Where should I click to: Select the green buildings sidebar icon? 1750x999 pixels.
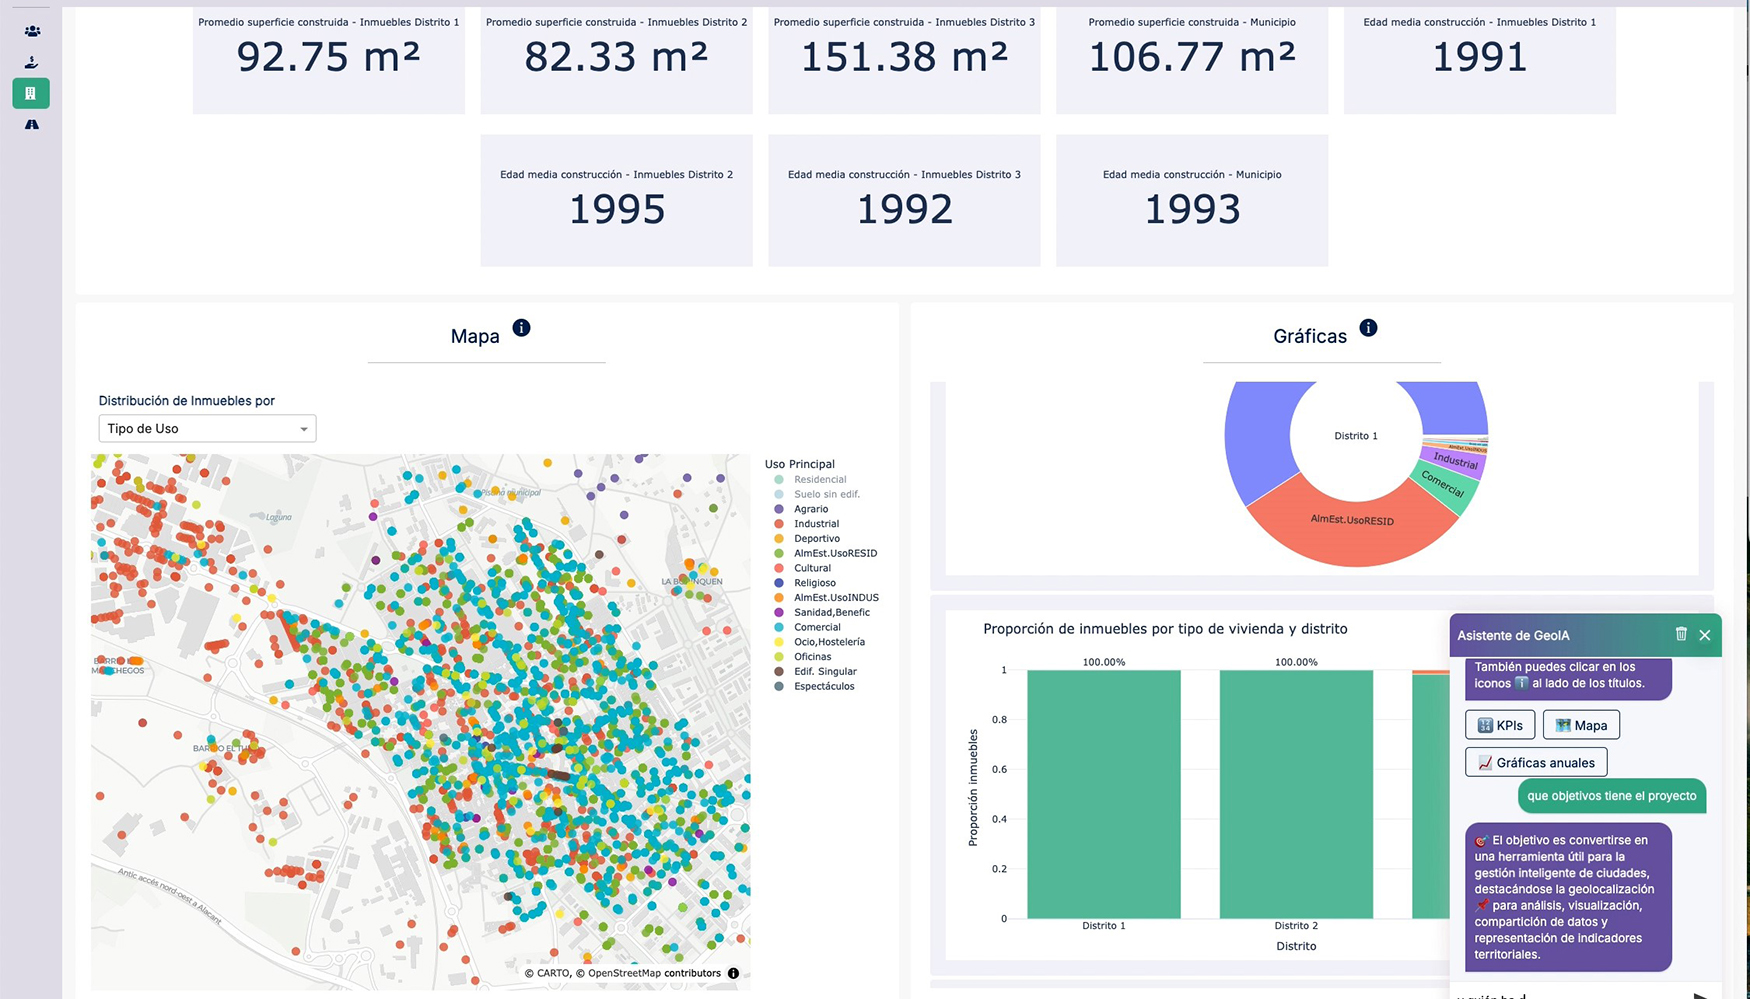pyautogui.click(x=31, y=93)
